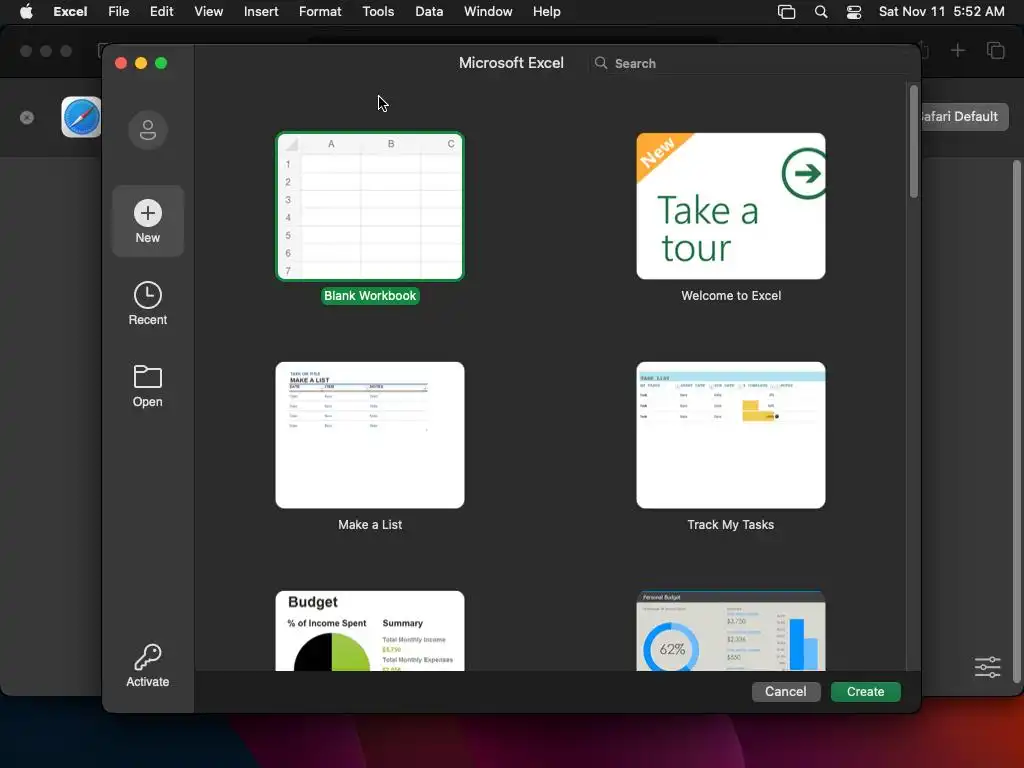Pick the Track My Tasks template
The width and height of the screenshot is (1024, 768).
tap(731, 435)
